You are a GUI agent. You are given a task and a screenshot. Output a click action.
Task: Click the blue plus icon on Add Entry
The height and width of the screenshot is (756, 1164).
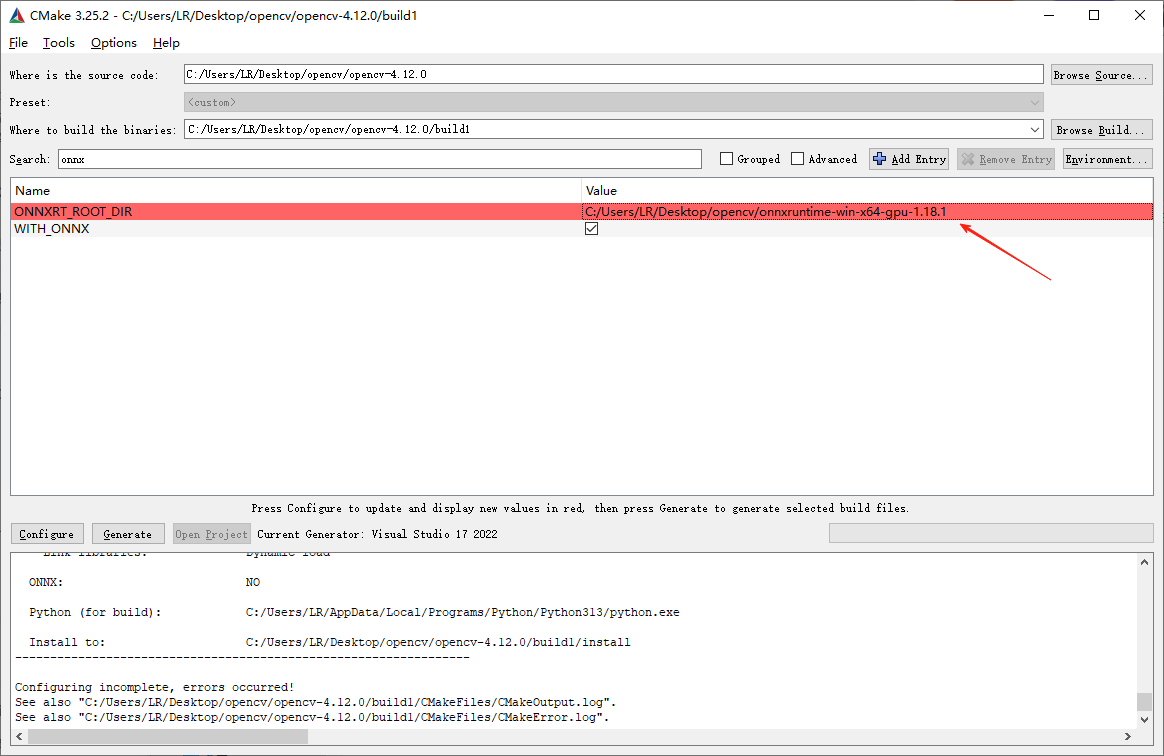tap(880, 159)
